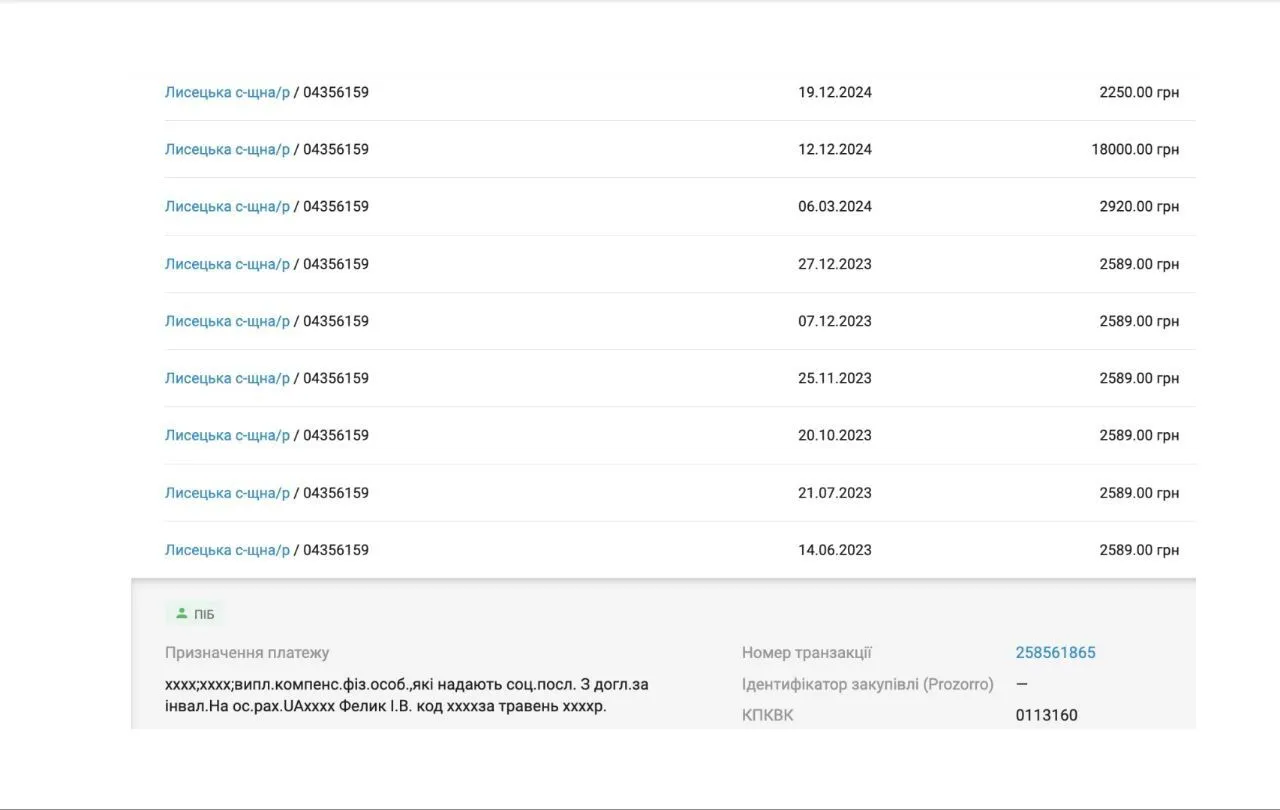Open Лисецька с-щна/р link dated 21.07.2023
Screen dimensions: 1280x810
click(227, 493)
